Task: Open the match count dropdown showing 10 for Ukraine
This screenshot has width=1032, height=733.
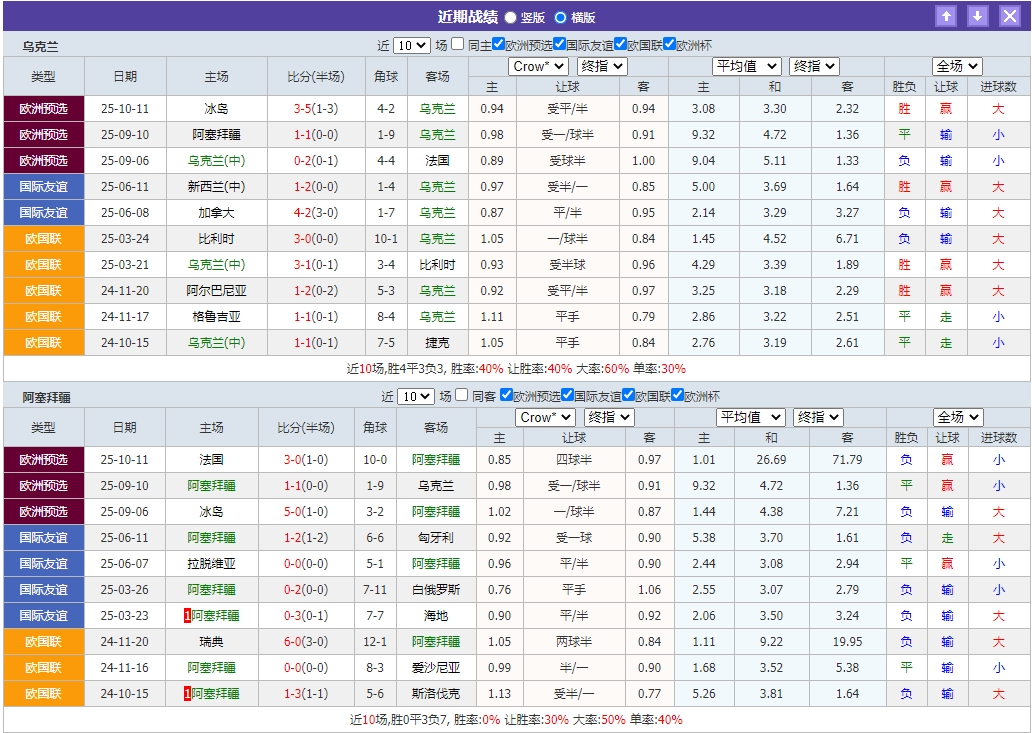Action: tap(414, 43)
